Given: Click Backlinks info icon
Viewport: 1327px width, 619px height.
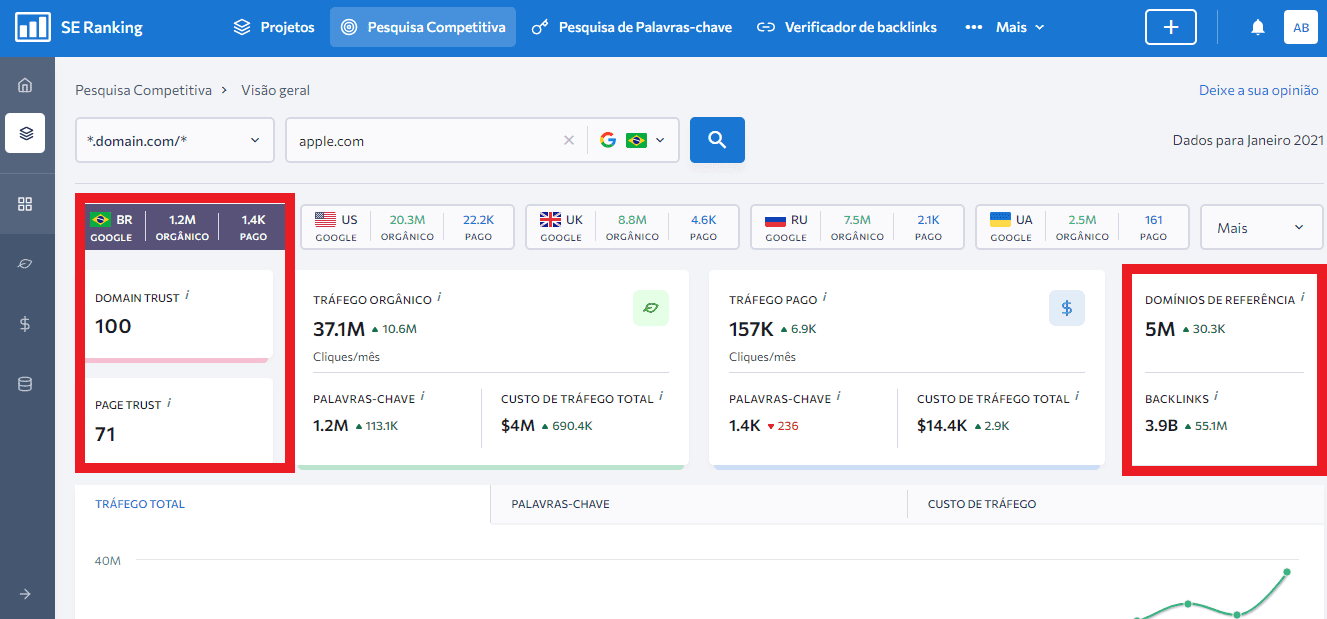Looking at the screenshot, I should [1216, 396].
